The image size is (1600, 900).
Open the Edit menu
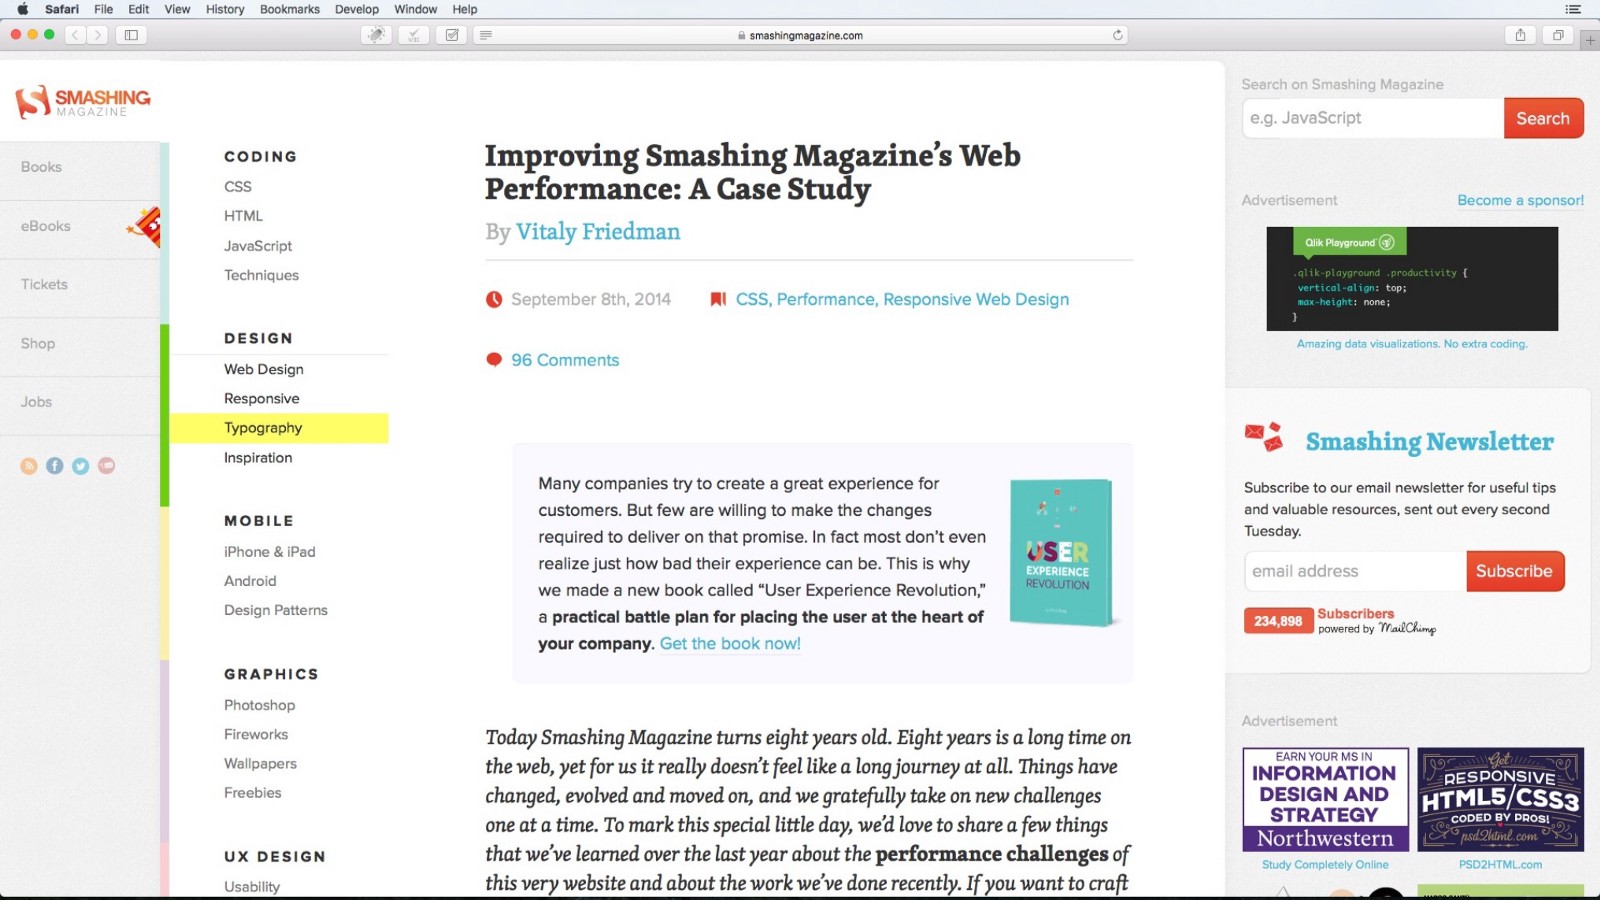coord(139,9)
